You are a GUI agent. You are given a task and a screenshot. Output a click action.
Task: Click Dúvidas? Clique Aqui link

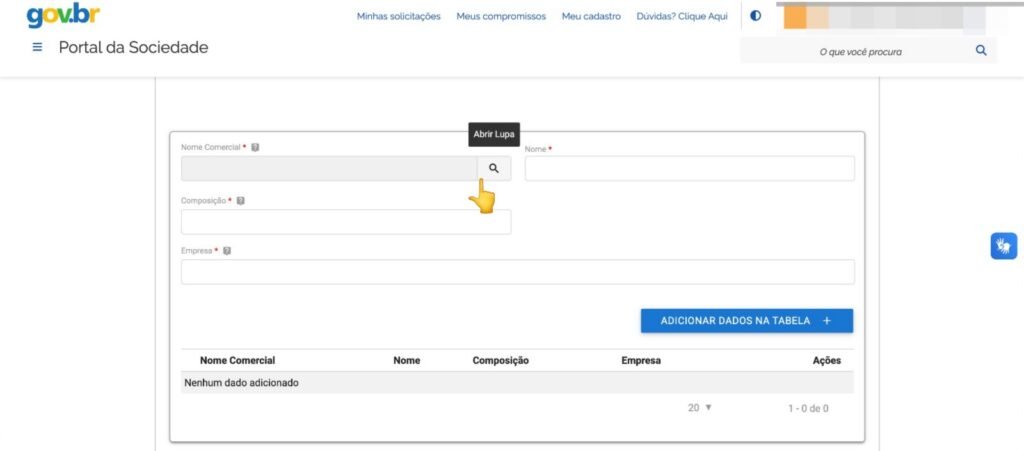coord(682,16)
